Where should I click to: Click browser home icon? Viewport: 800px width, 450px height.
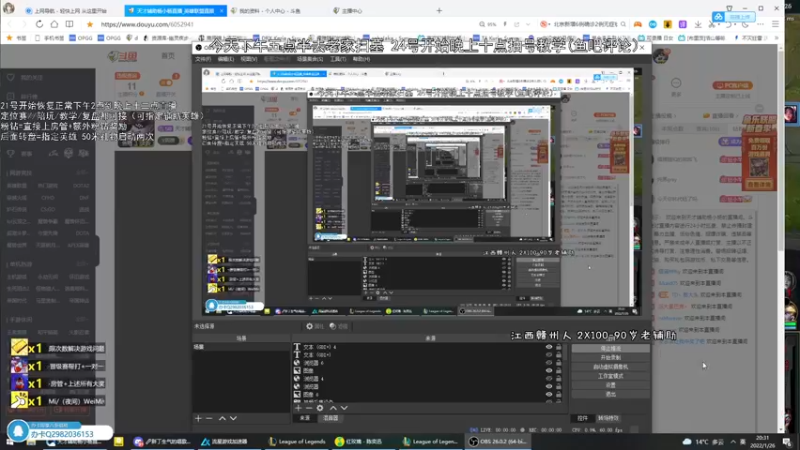pos(54,24)
